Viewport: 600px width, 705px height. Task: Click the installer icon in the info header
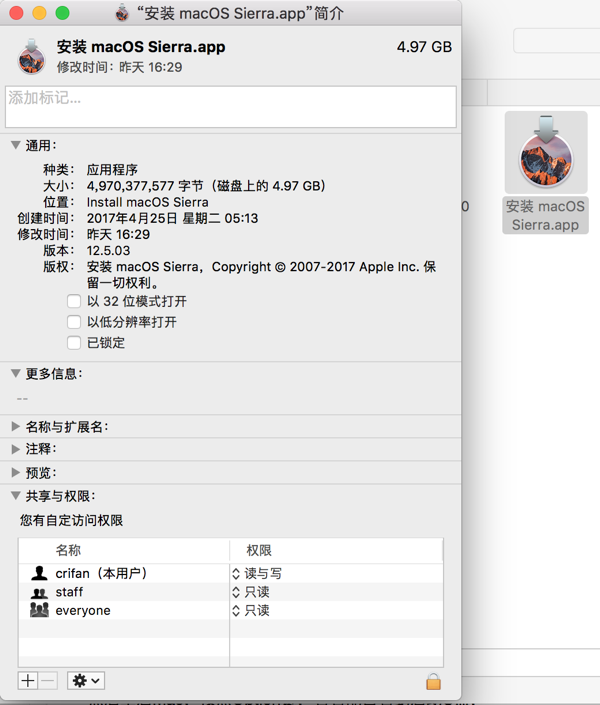(31, 57)
